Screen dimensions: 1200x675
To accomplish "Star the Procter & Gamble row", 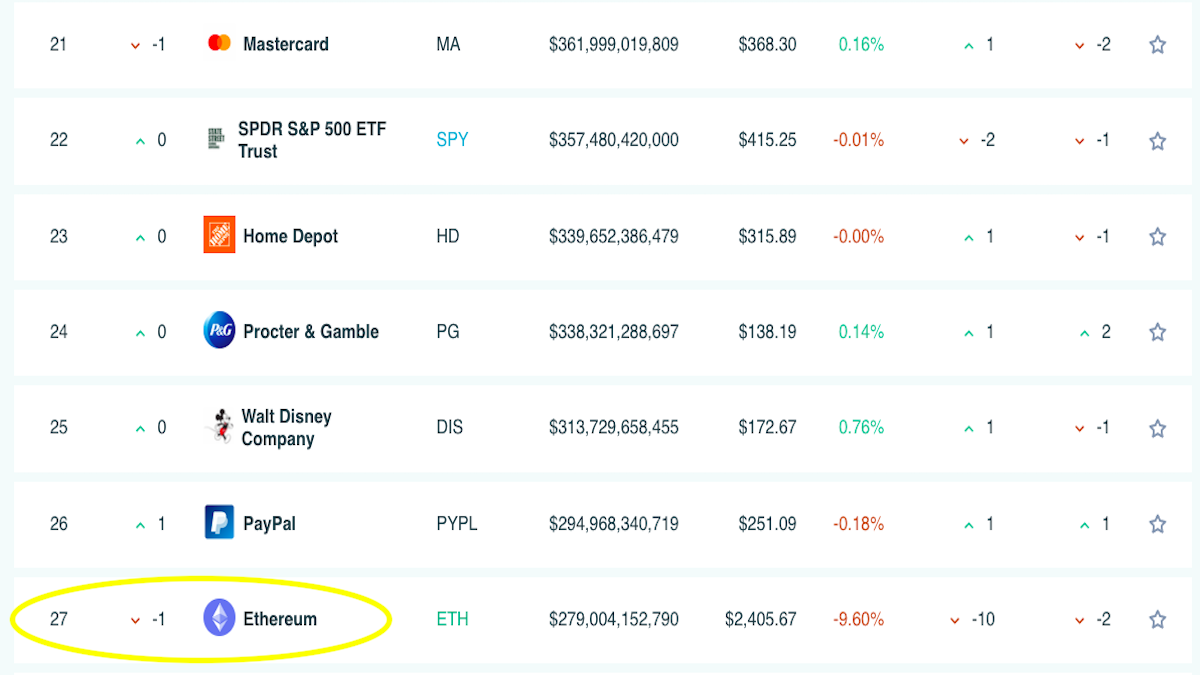I will pyautogui.click(x=1157, y=332).
